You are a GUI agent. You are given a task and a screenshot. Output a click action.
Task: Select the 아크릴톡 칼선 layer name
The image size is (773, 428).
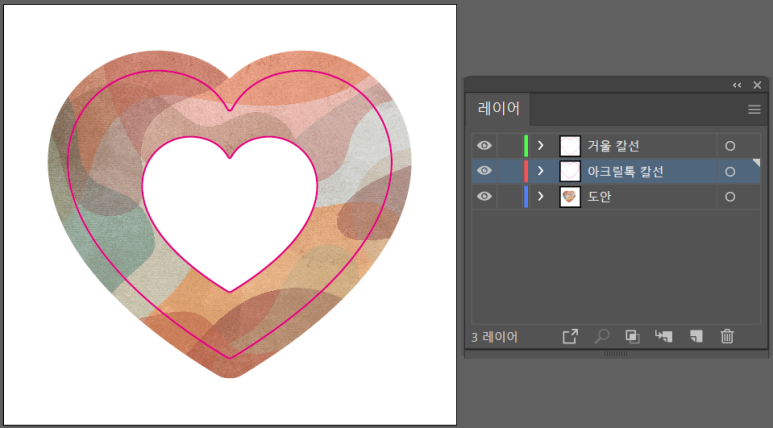625,172
